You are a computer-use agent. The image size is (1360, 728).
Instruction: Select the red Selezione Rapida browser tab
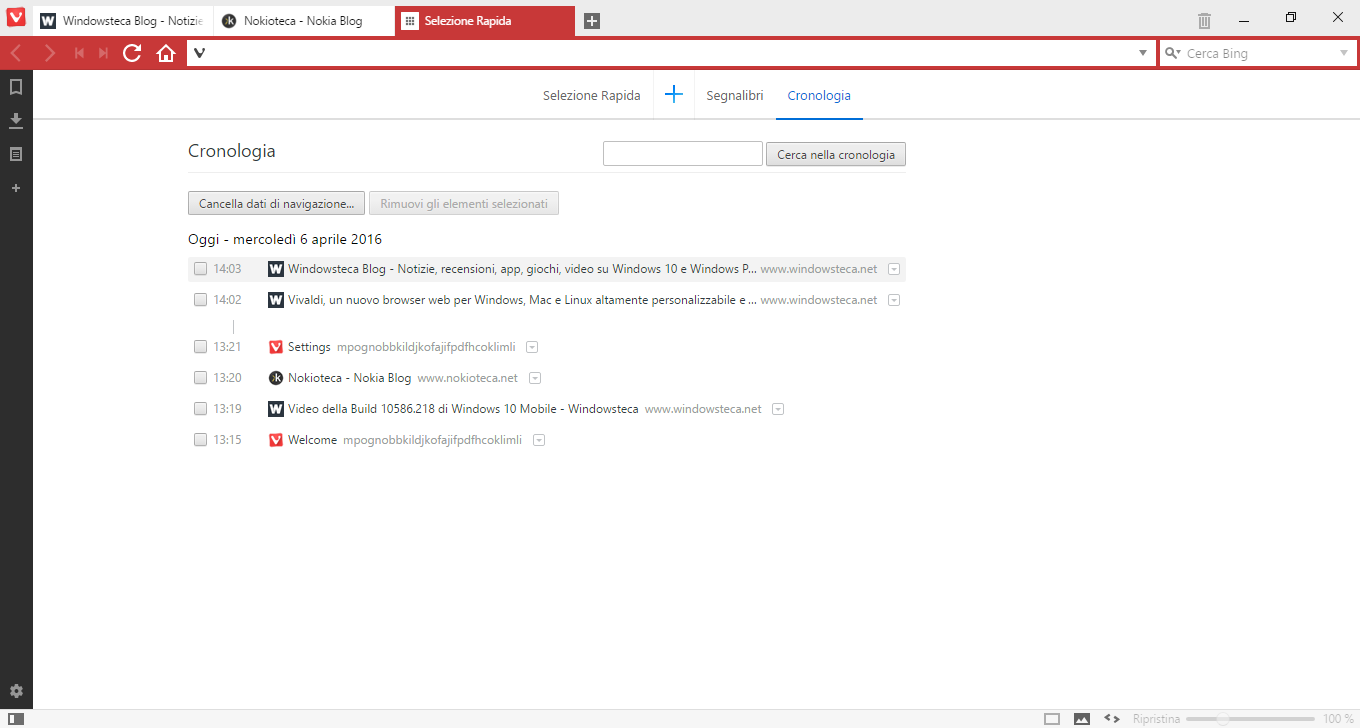[485, 21]
